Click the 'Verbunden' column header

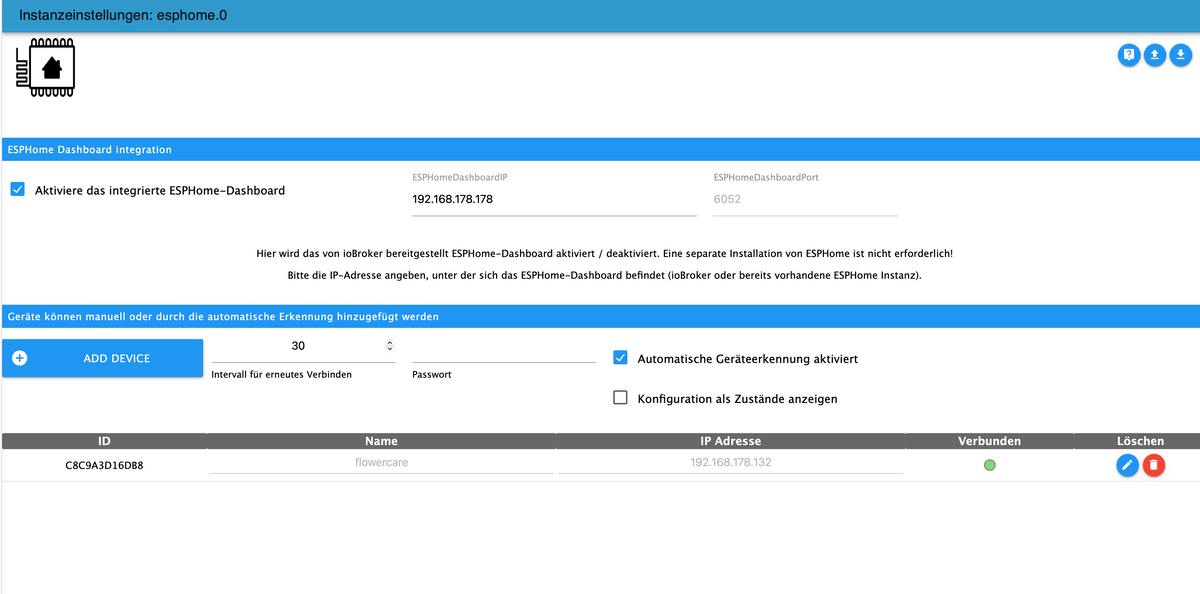(x=990, y=441)
